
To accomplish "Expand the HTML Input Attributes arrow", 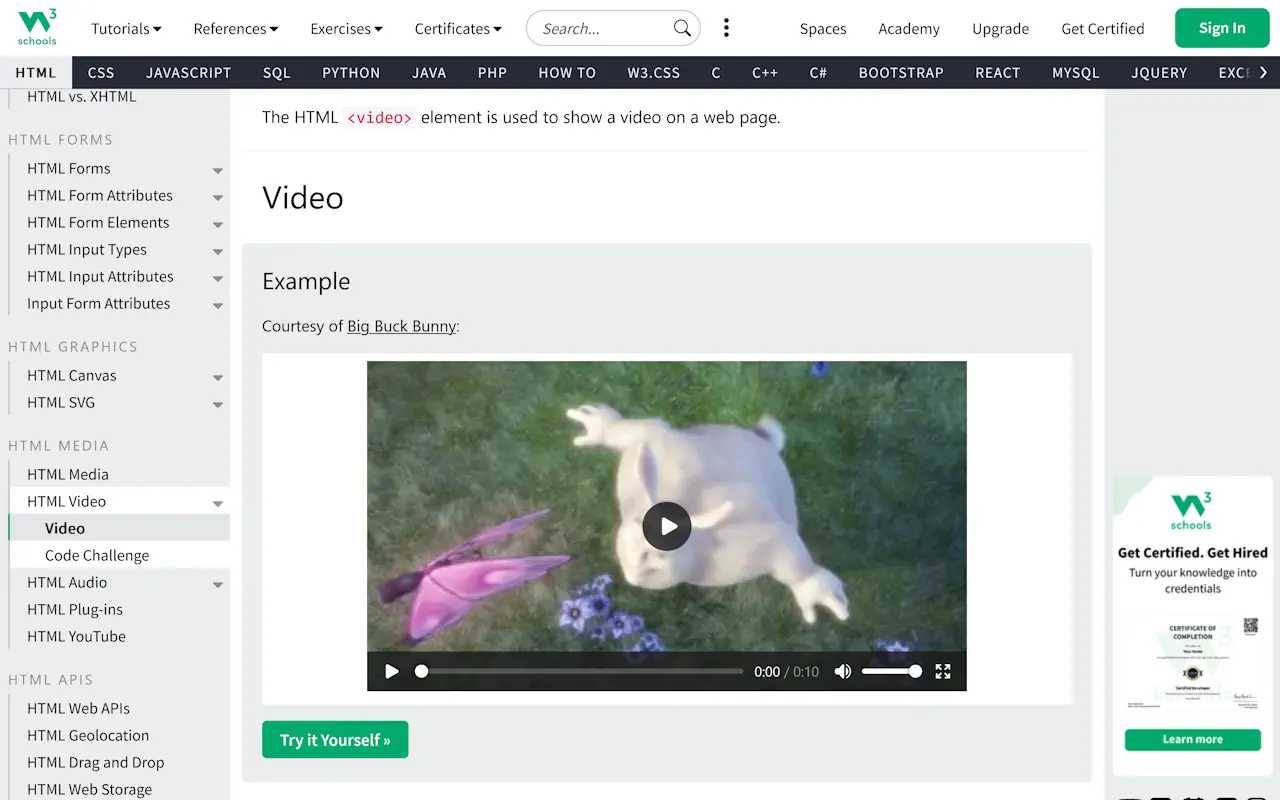I will [x=218, y=279].
